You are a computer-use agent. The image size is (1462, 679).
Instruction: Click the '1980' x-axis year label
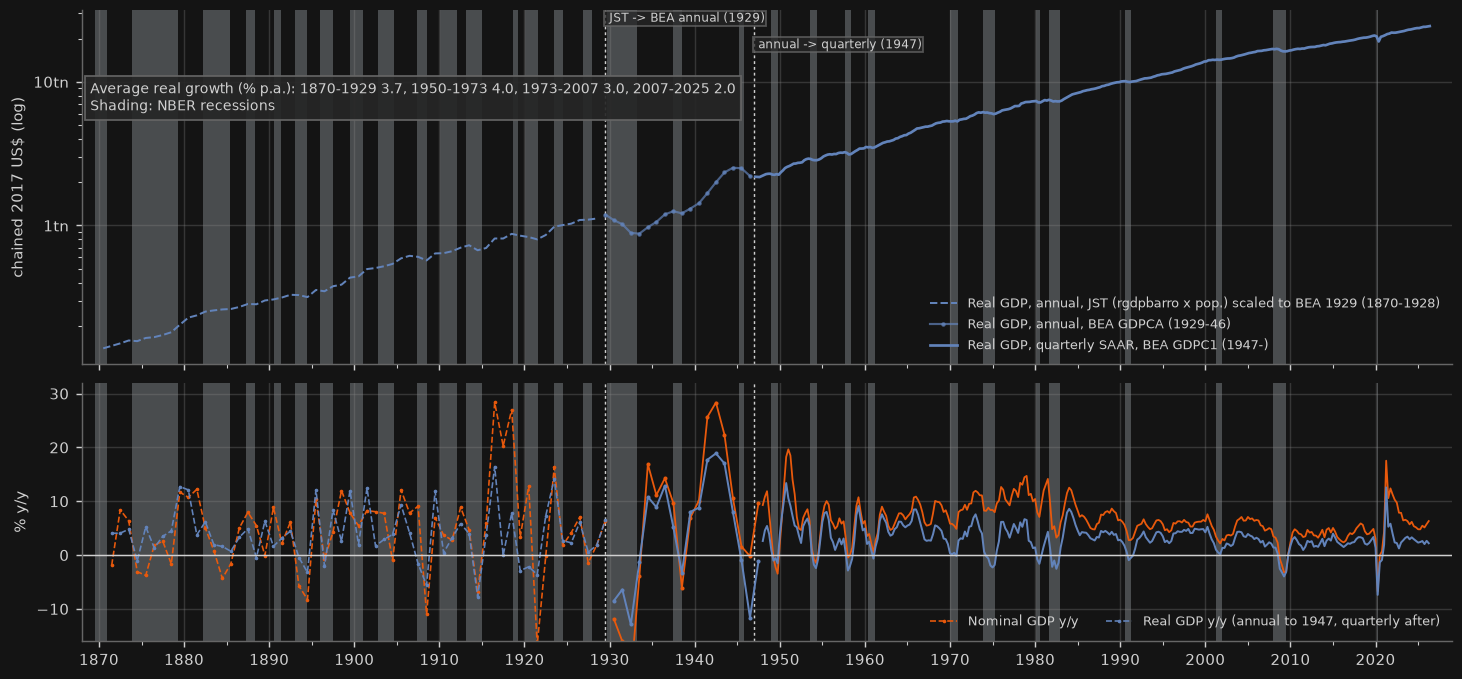tap(1035, 660)
